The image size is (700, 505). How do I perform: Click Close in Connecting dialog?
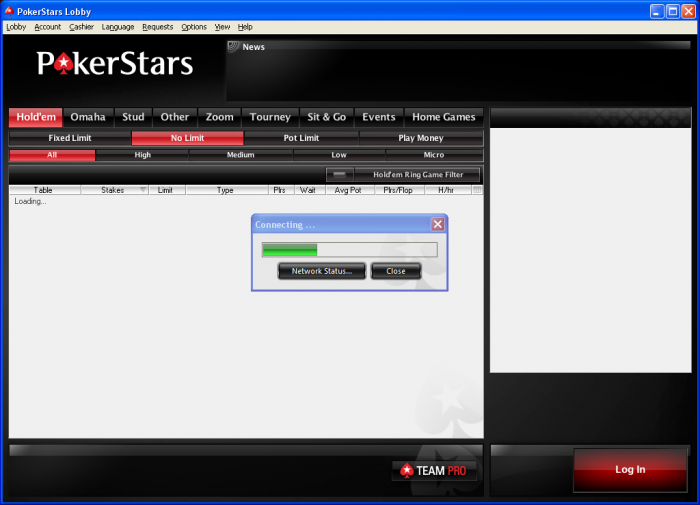[x=396, y=271]
